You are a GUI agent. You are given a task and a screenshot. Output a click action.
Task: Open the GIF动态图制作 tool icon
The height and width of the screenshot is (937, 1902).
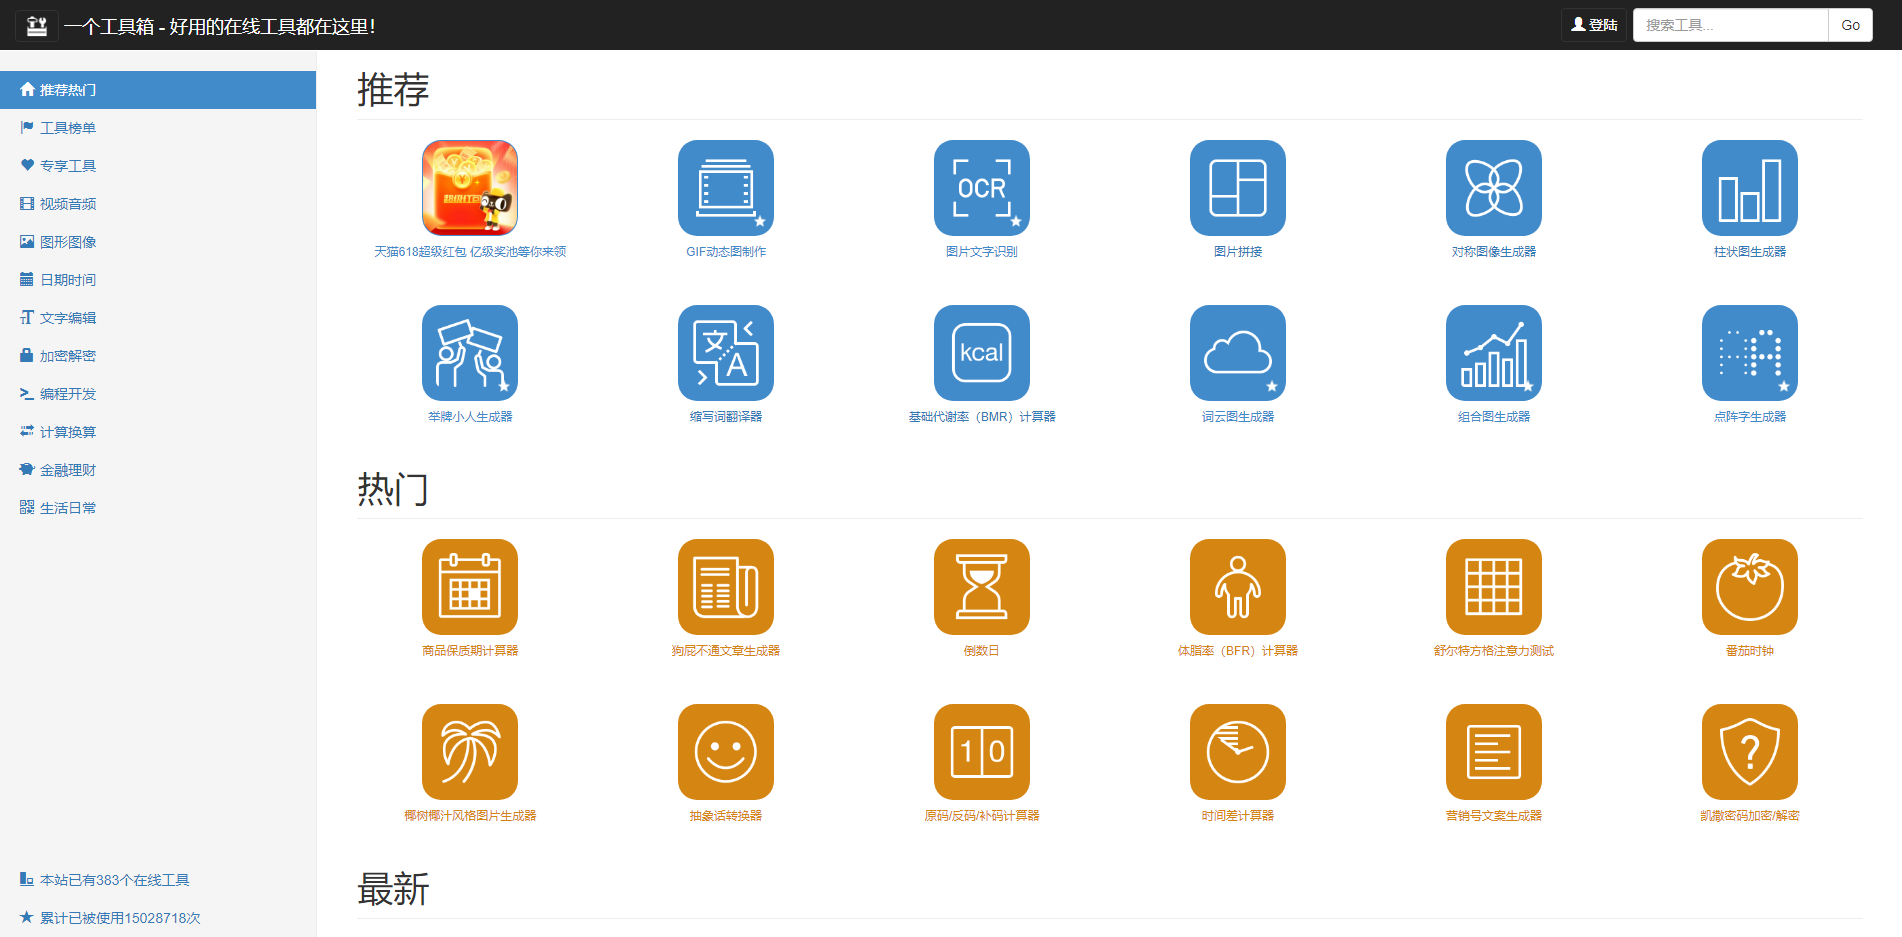click(725, 188)
